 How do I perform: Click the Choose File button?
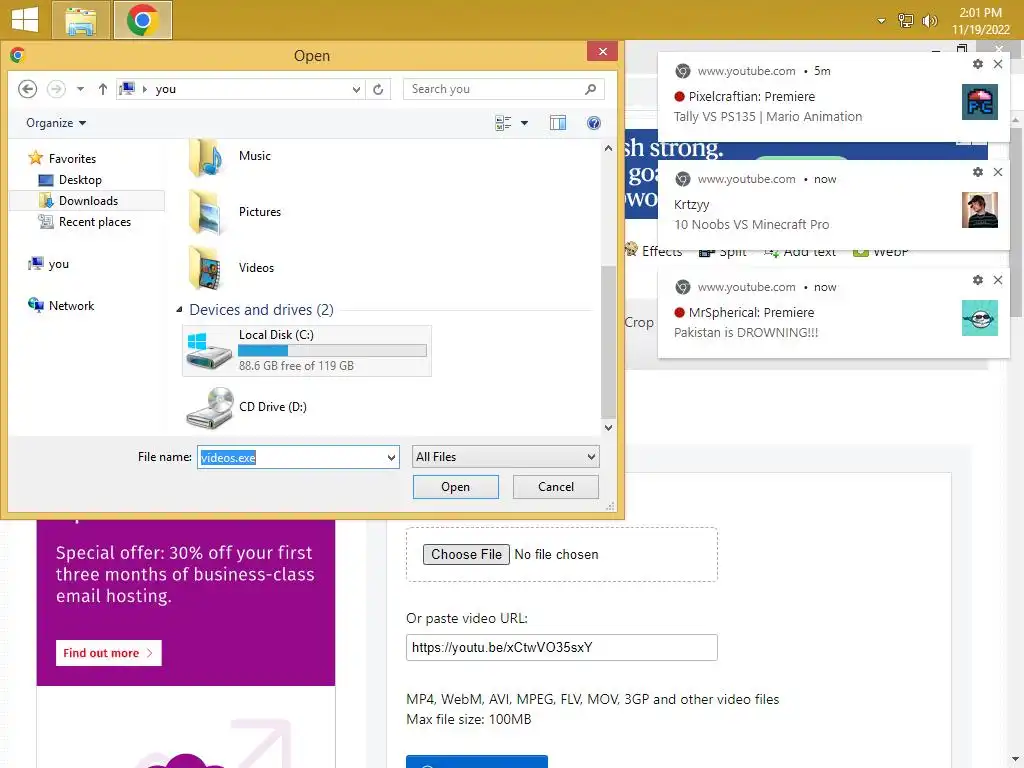466,554
